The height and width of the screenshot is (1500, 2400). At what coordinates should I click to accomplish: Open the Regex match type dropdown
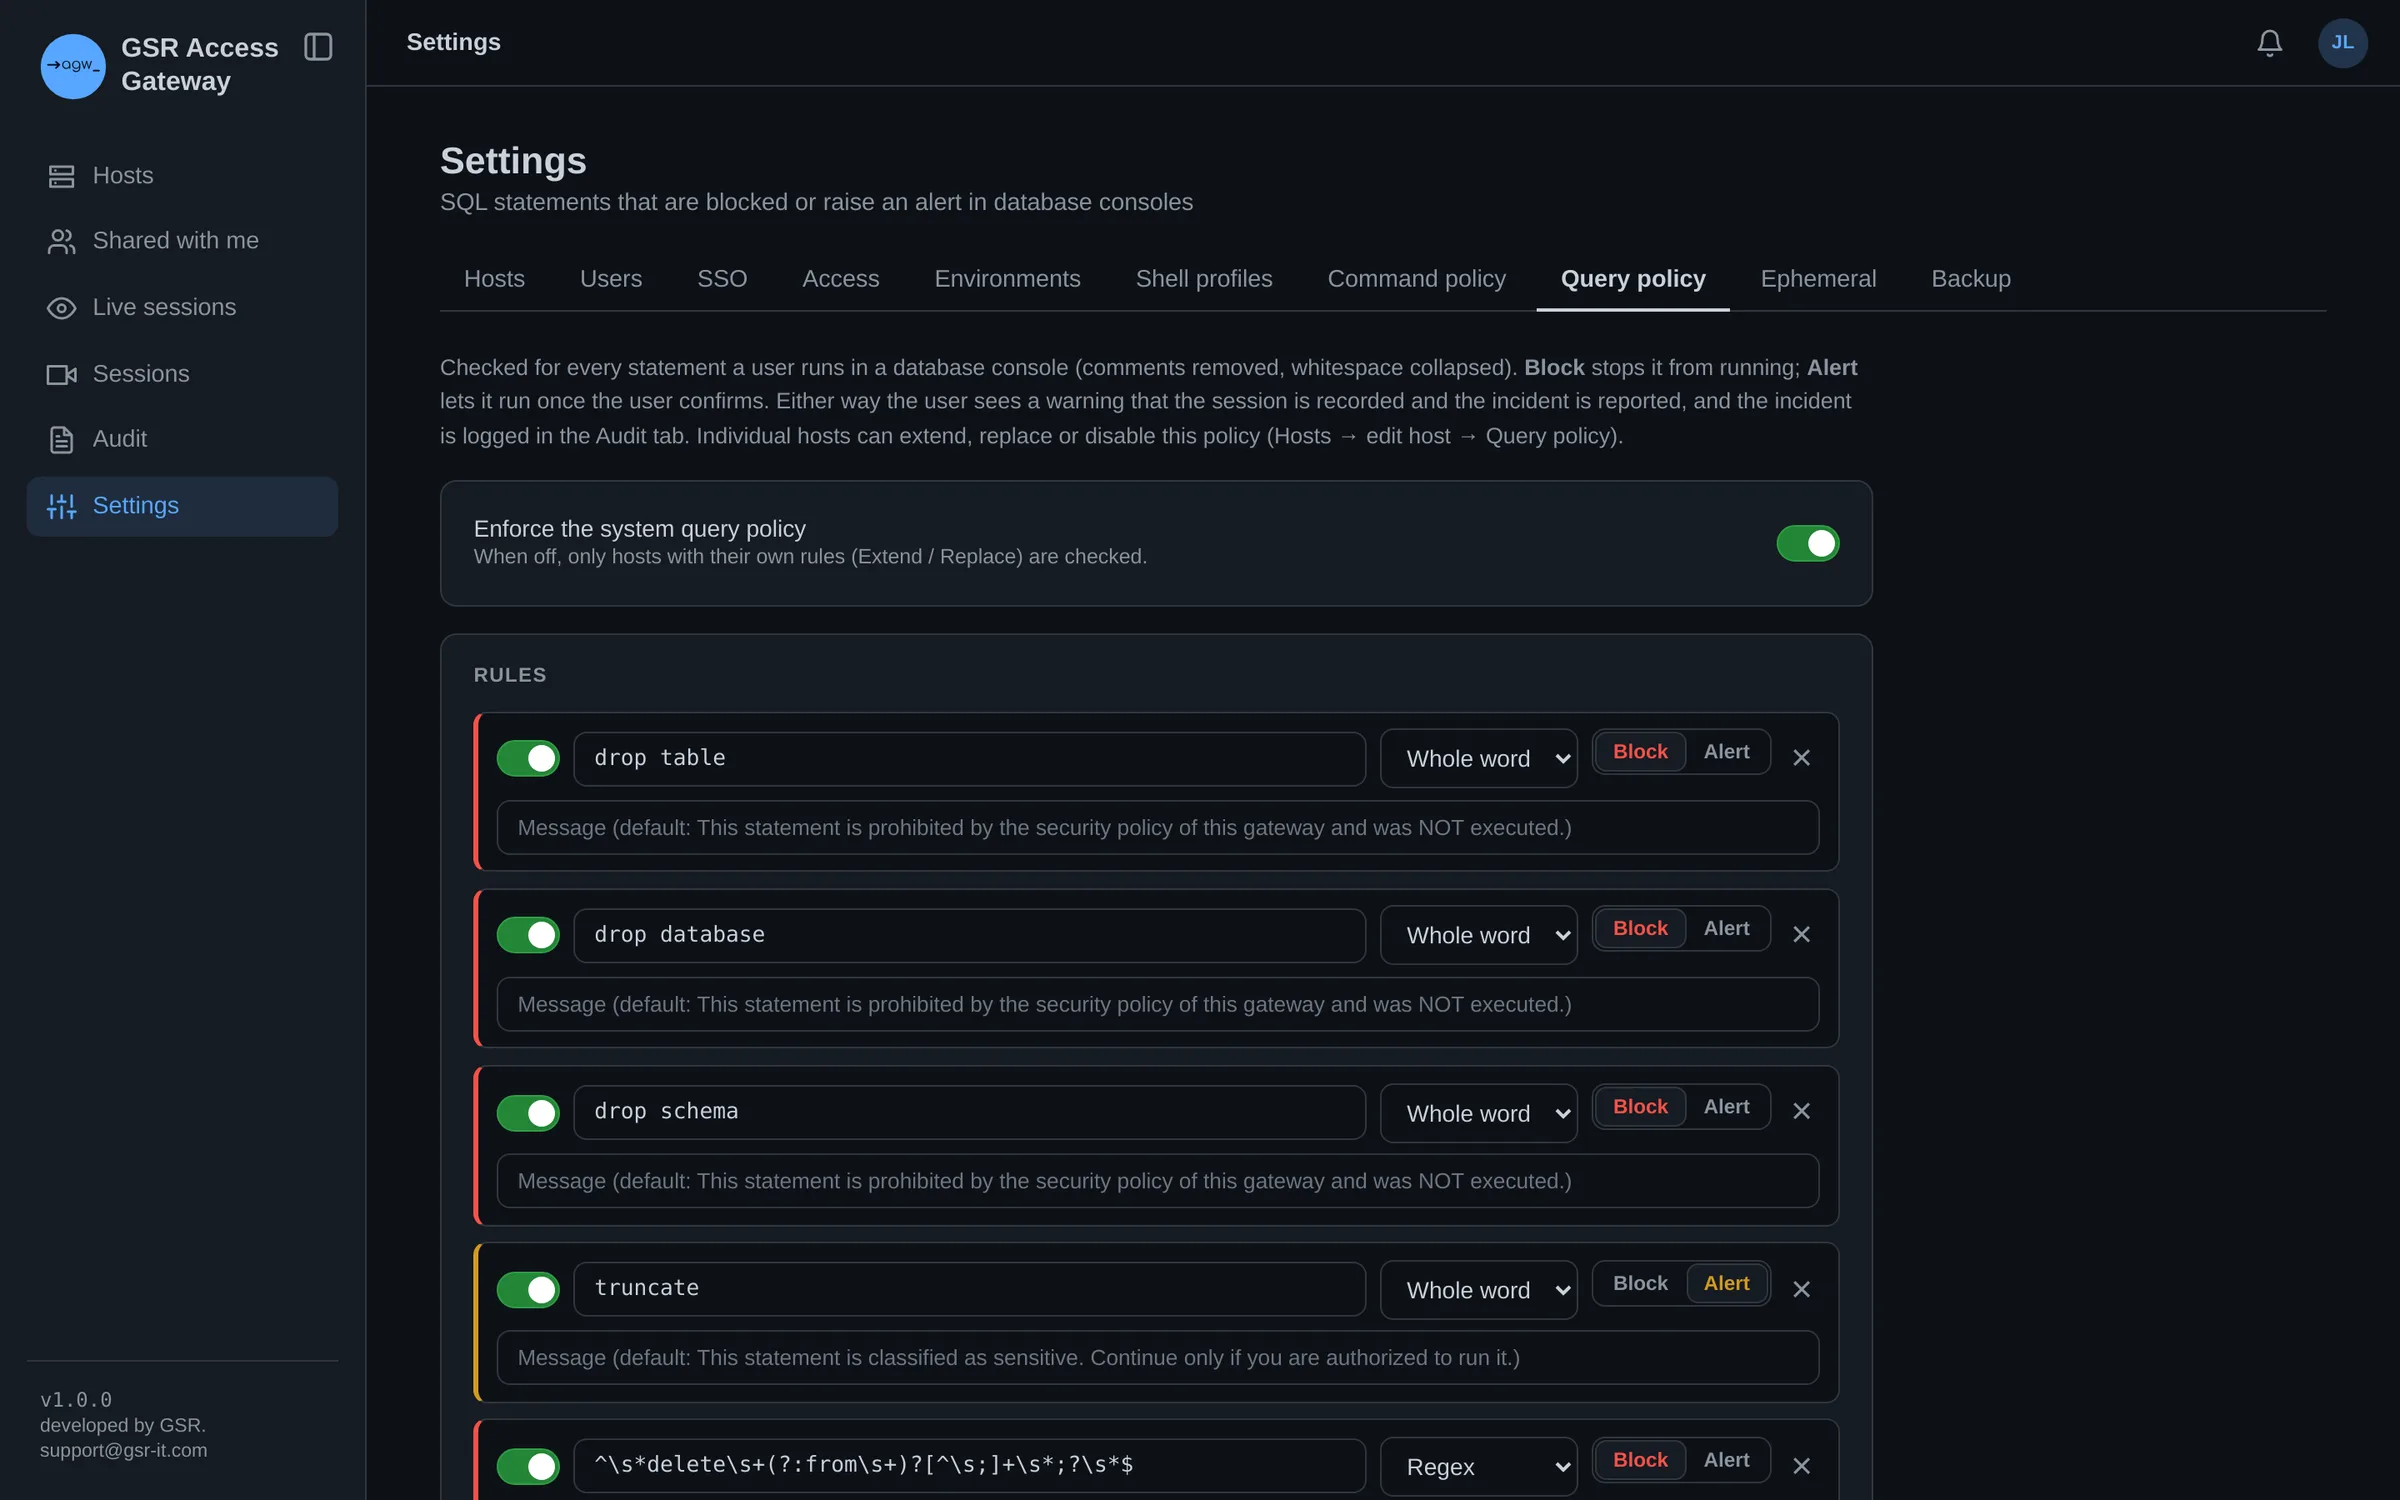click(x=1478, y=1467)
